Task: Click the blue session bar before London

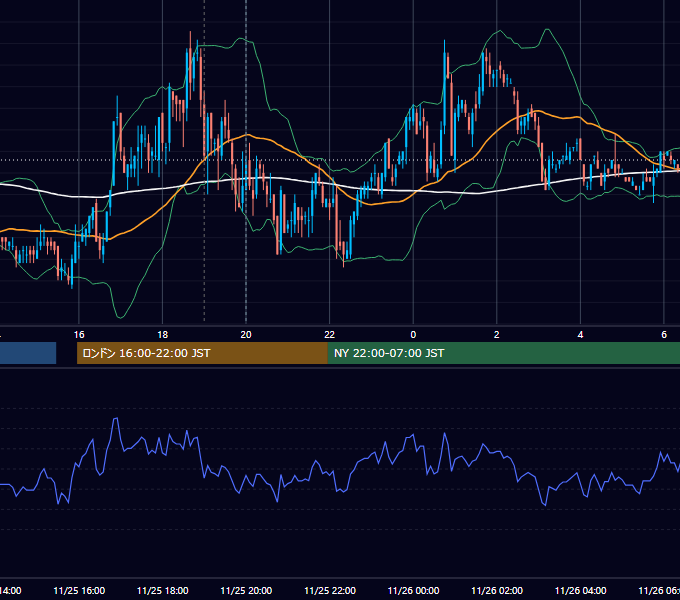Action: 28,353
